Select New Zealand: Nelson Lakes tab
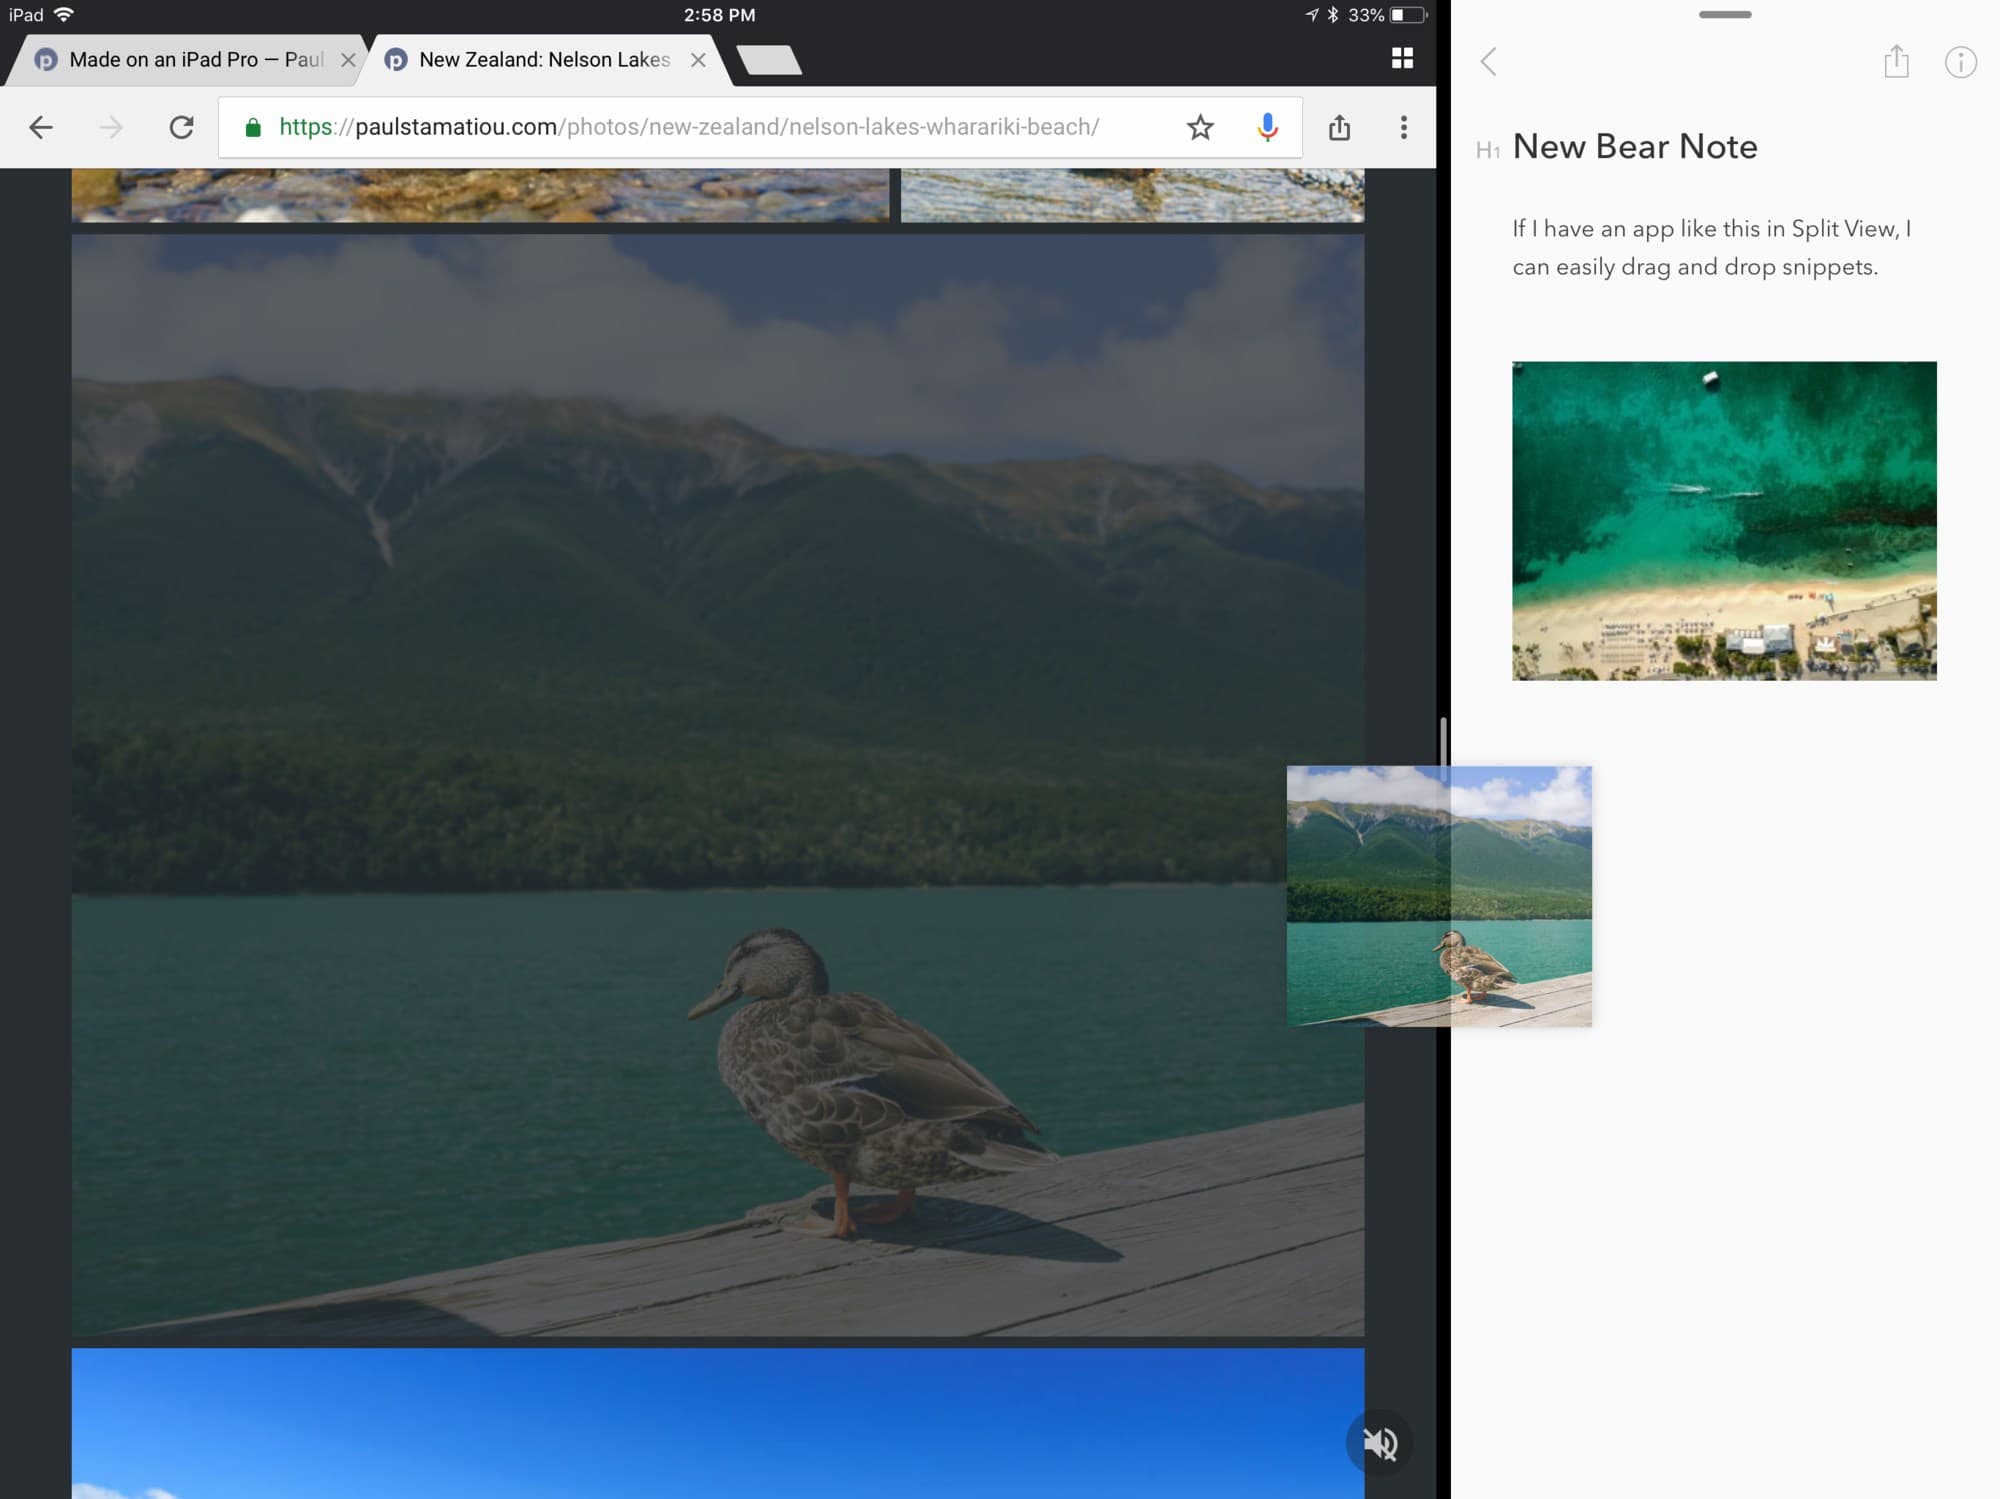The image size is (2000, 1499). [545, 60]
